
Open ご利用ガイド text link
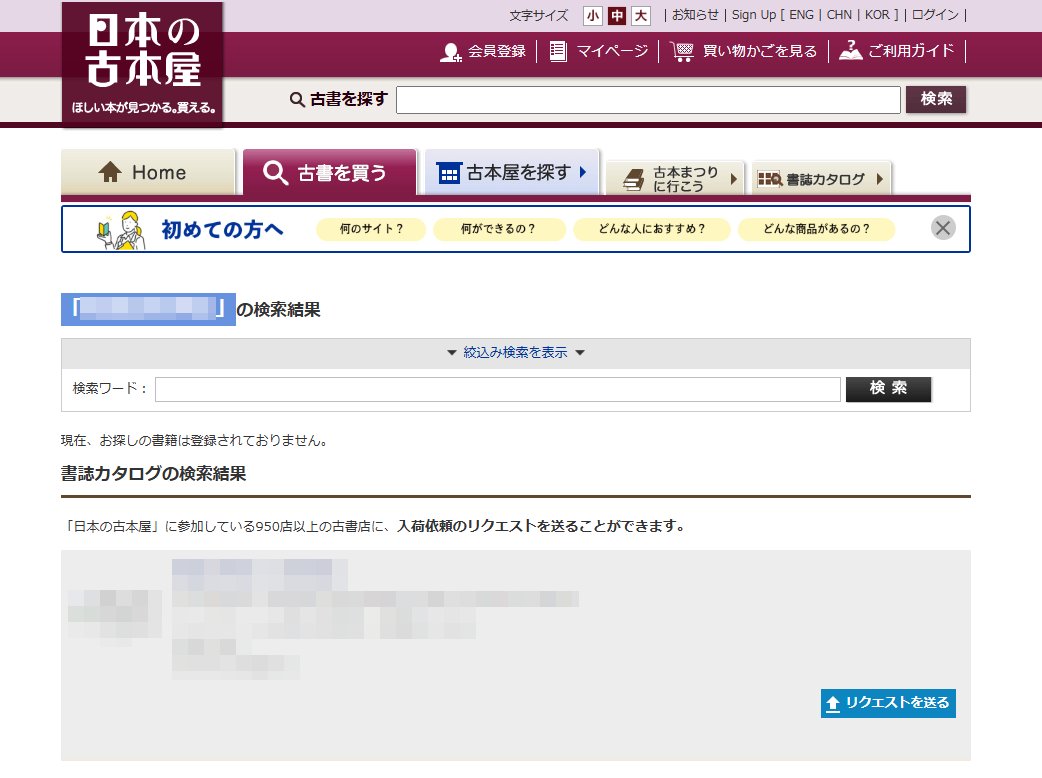tap(910, 51)
